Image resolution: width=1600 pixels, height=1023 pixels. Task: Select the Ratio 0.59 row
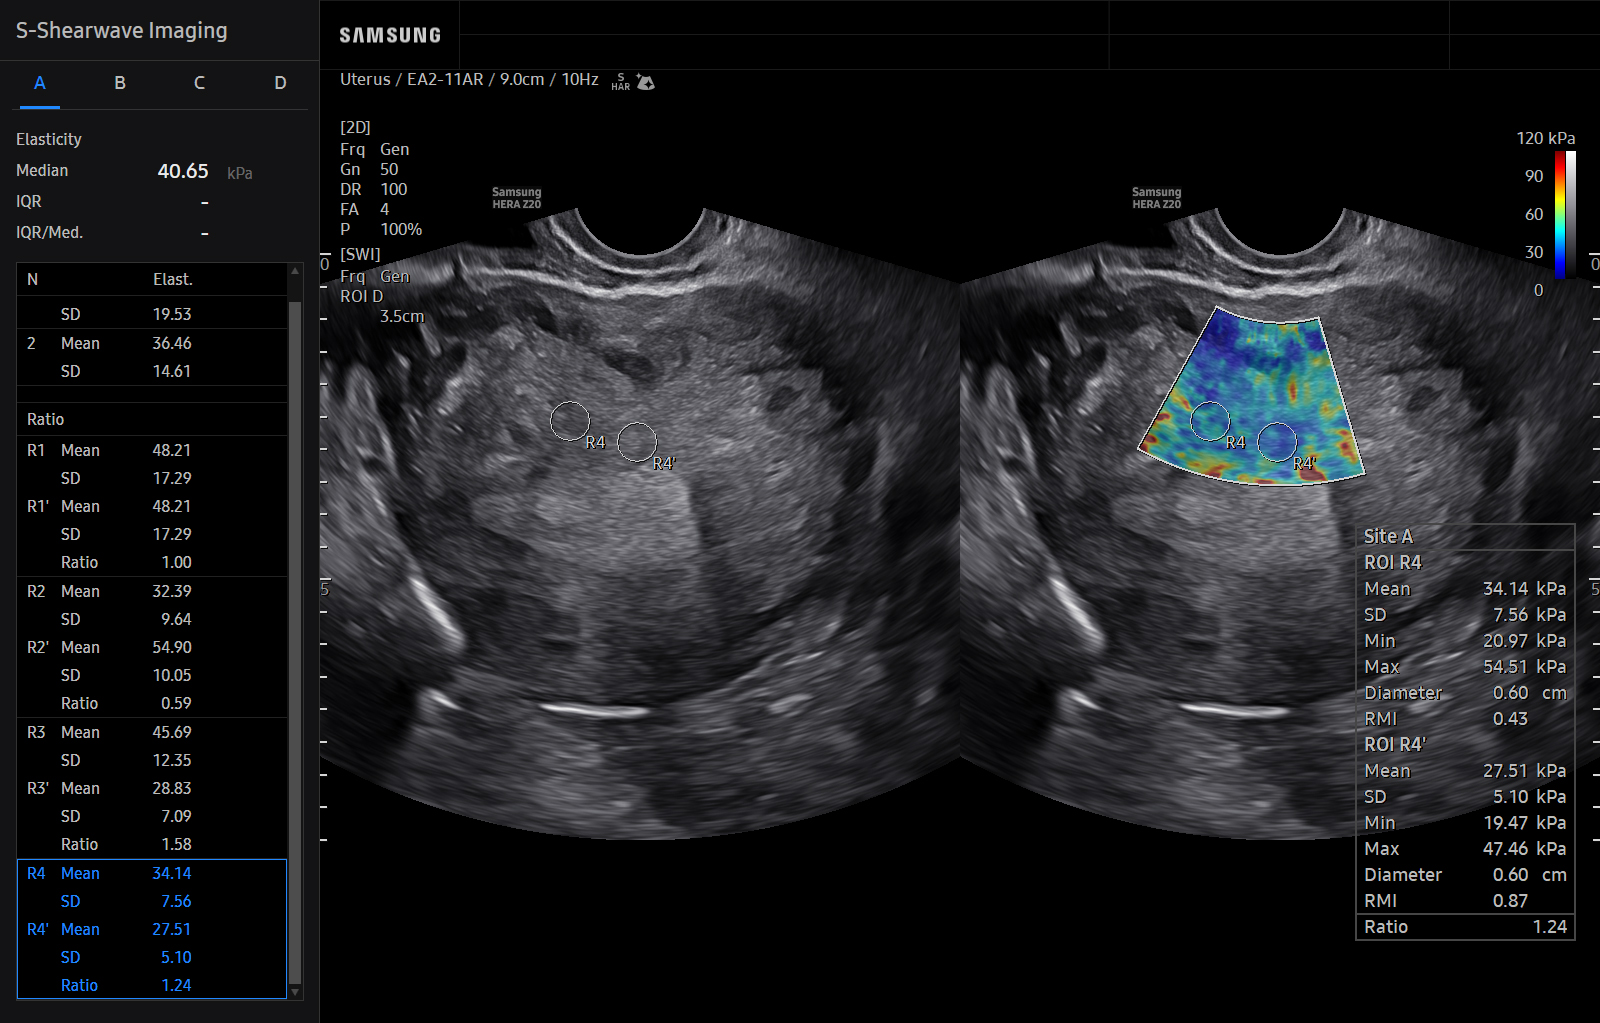tap(152, 703)
